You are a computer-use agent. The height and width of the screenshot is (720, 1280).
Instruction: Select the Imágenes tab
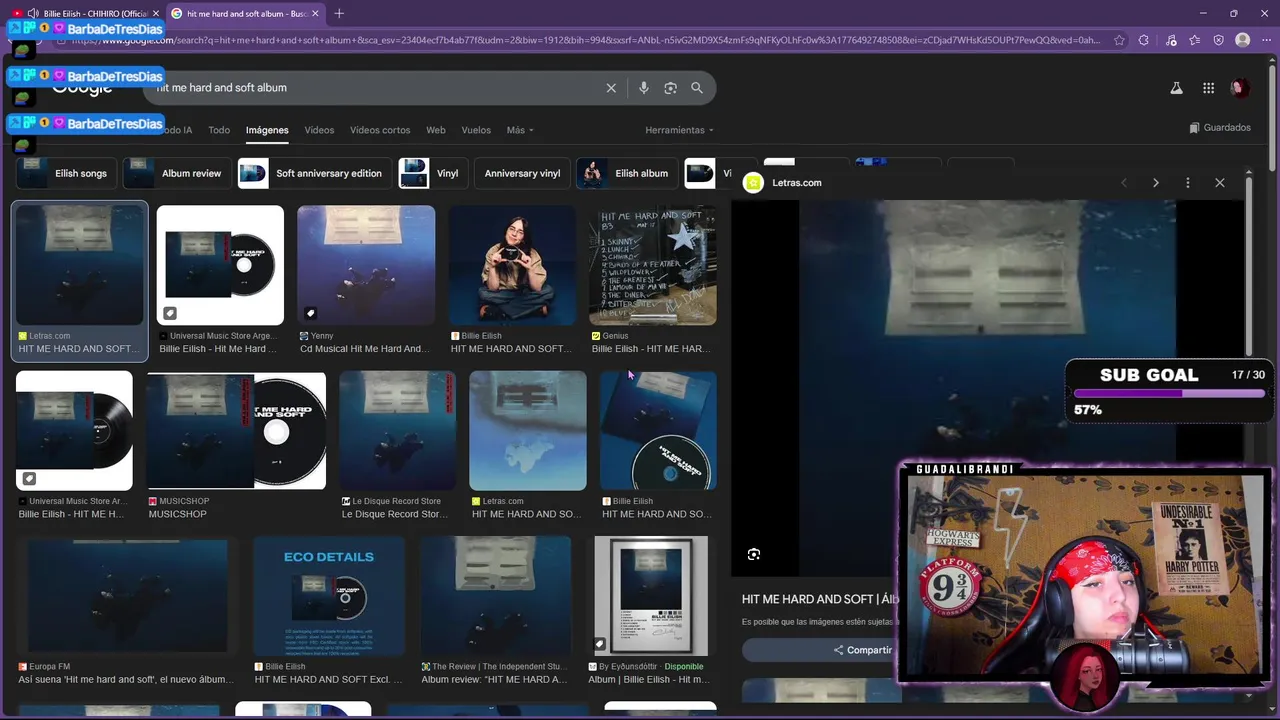(267, 130)
